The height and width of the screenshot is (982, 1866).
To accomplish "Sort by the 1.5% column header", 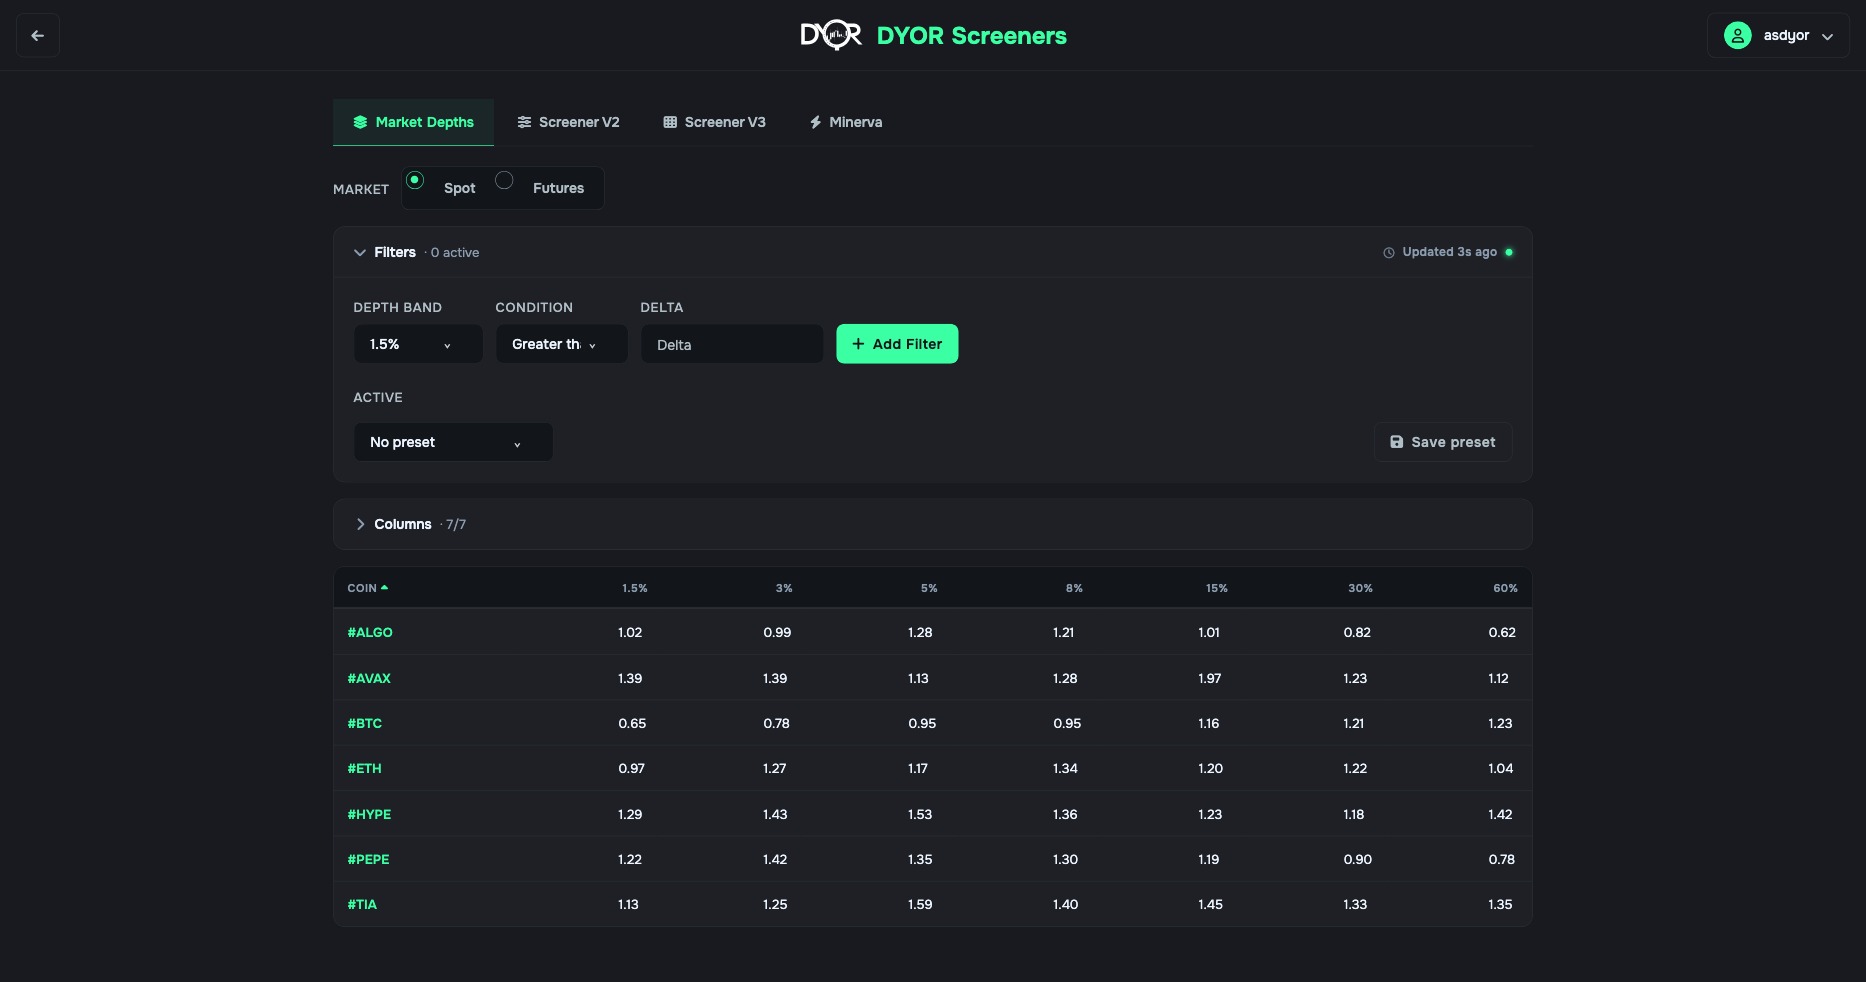I will pos(635,588).
